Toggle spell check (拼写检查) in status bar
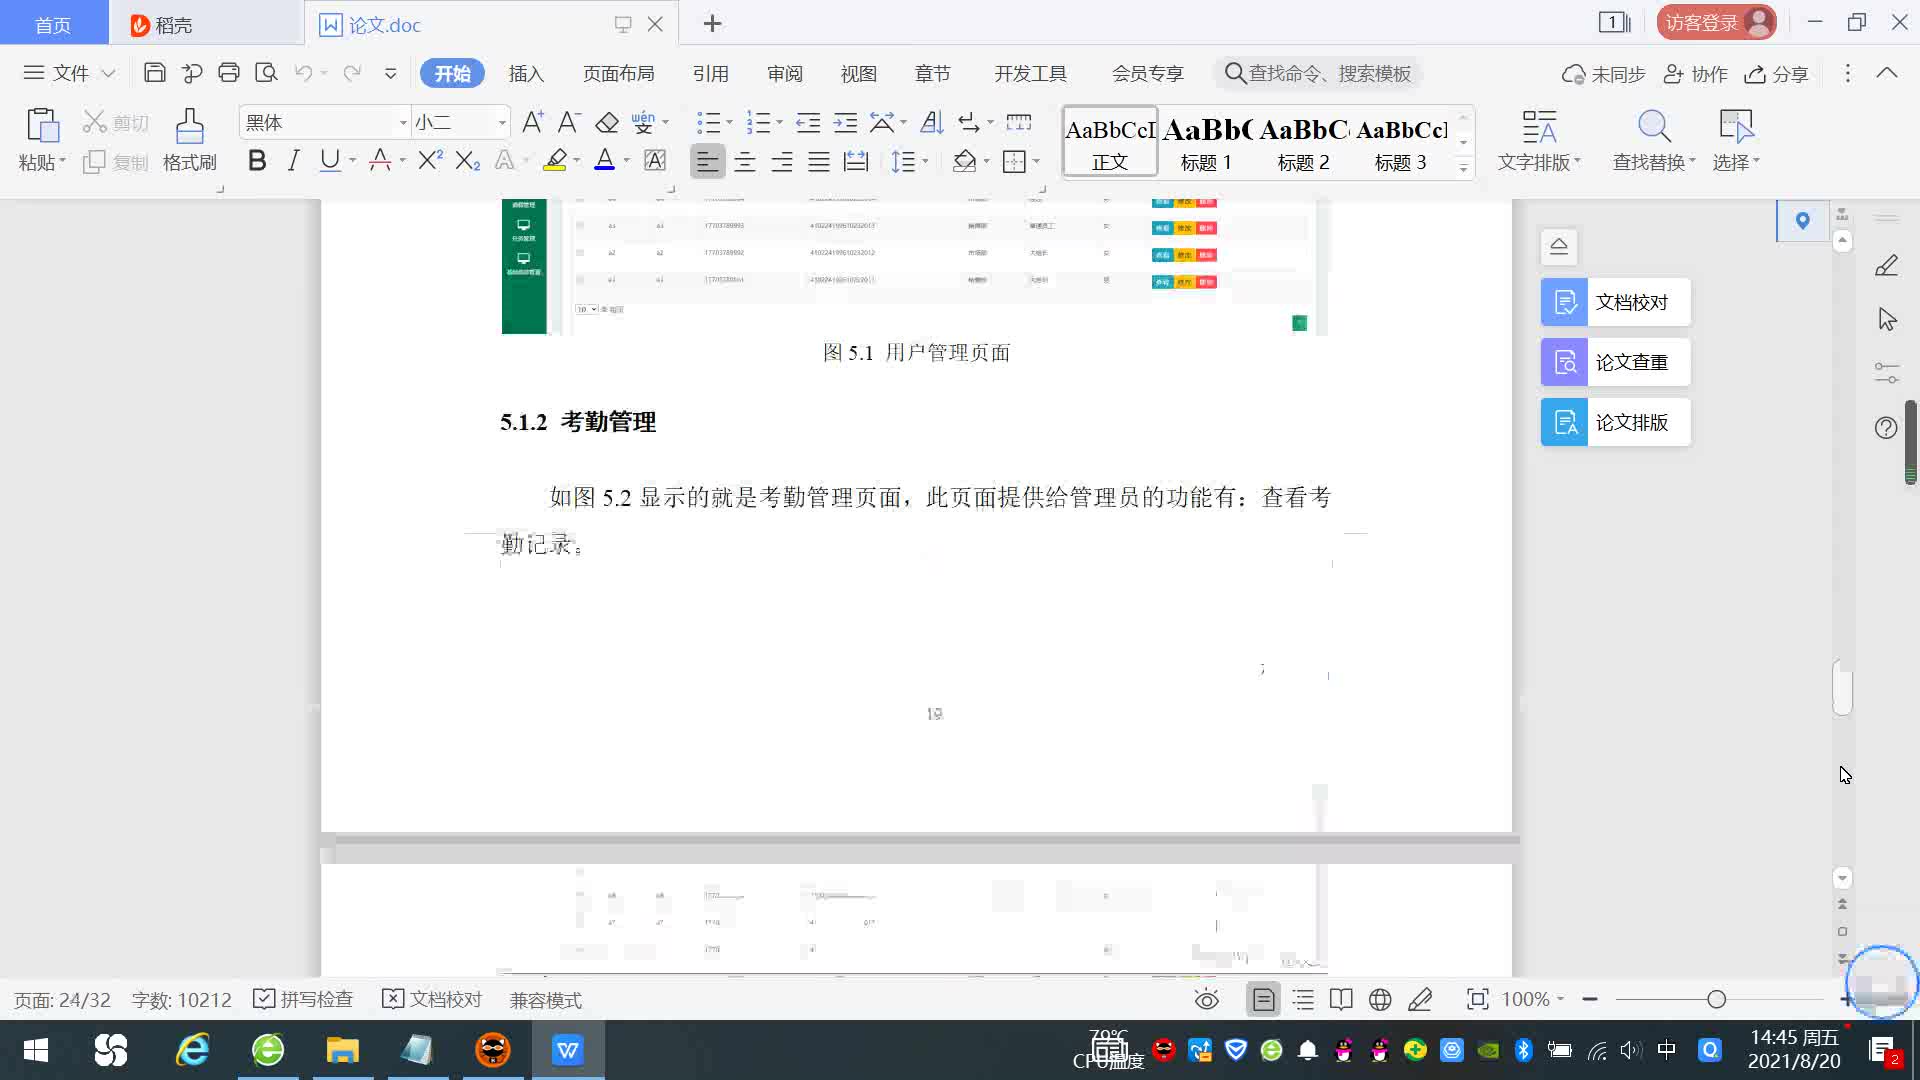 click(x=303, y=1000)
